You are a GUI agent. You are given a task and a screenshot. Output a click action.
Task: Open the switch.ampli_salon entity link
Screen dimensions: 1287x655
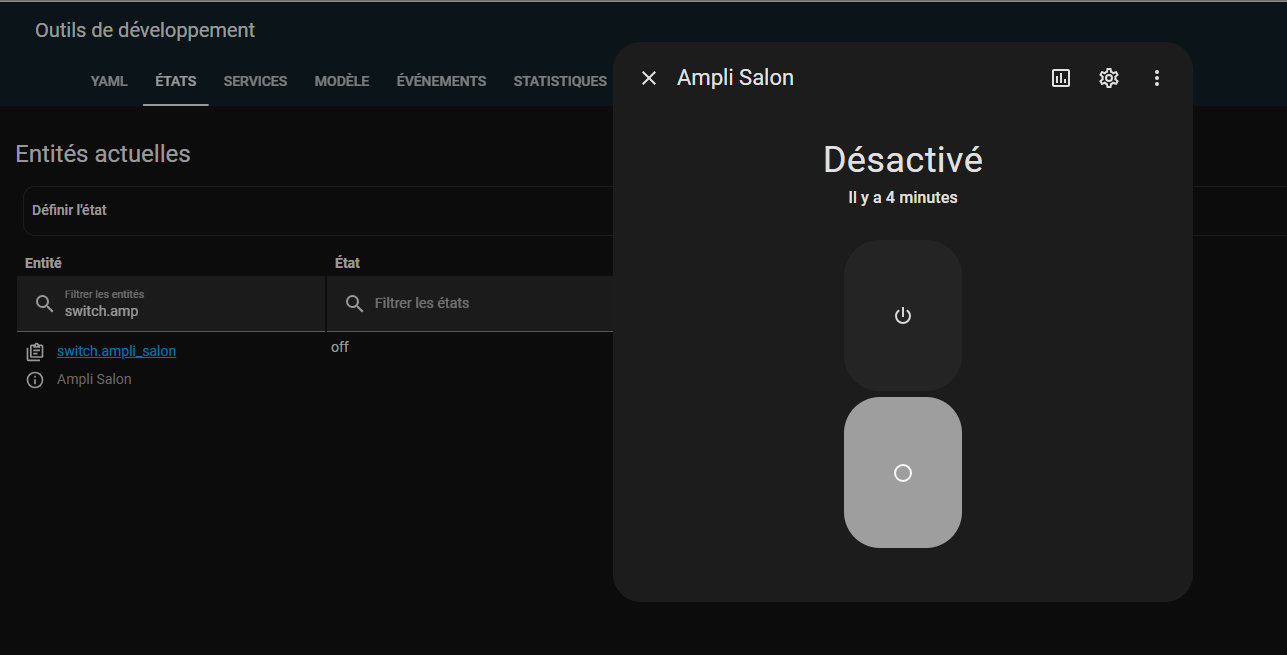pyautogui.click(x=116, y=351)
